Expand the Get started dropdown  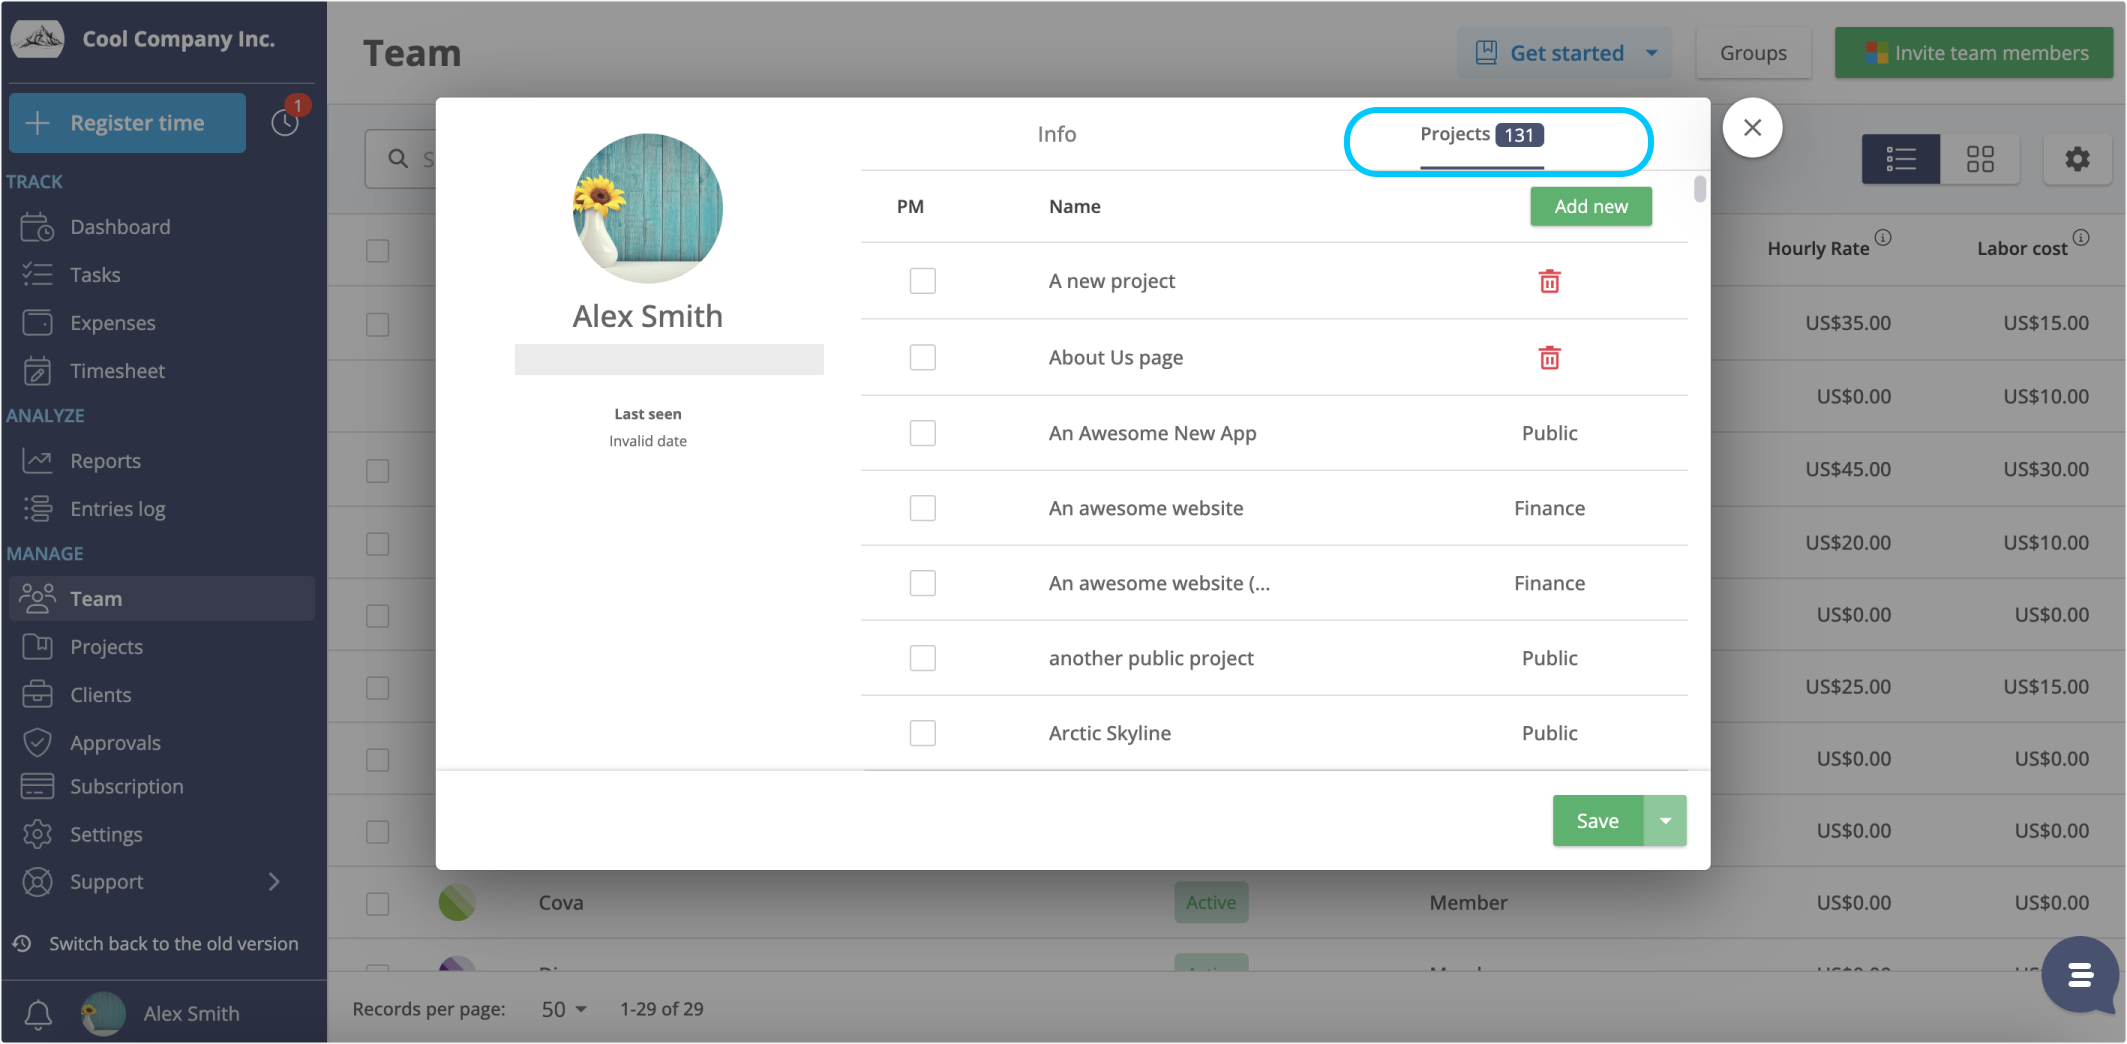coord(1652,52)
